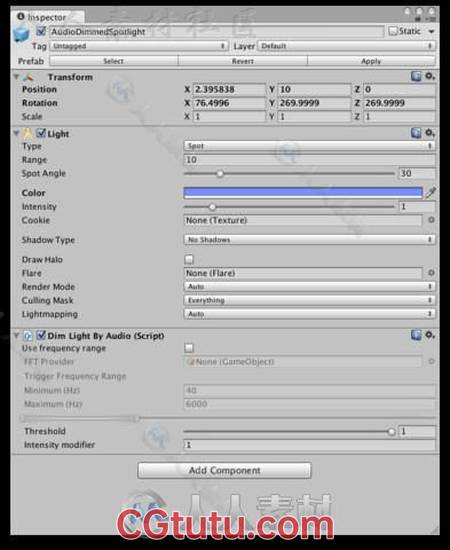Open the Dim Light By Audio script gear menu
The width and height of the screenshot is (450, 550).
[430, 335]
